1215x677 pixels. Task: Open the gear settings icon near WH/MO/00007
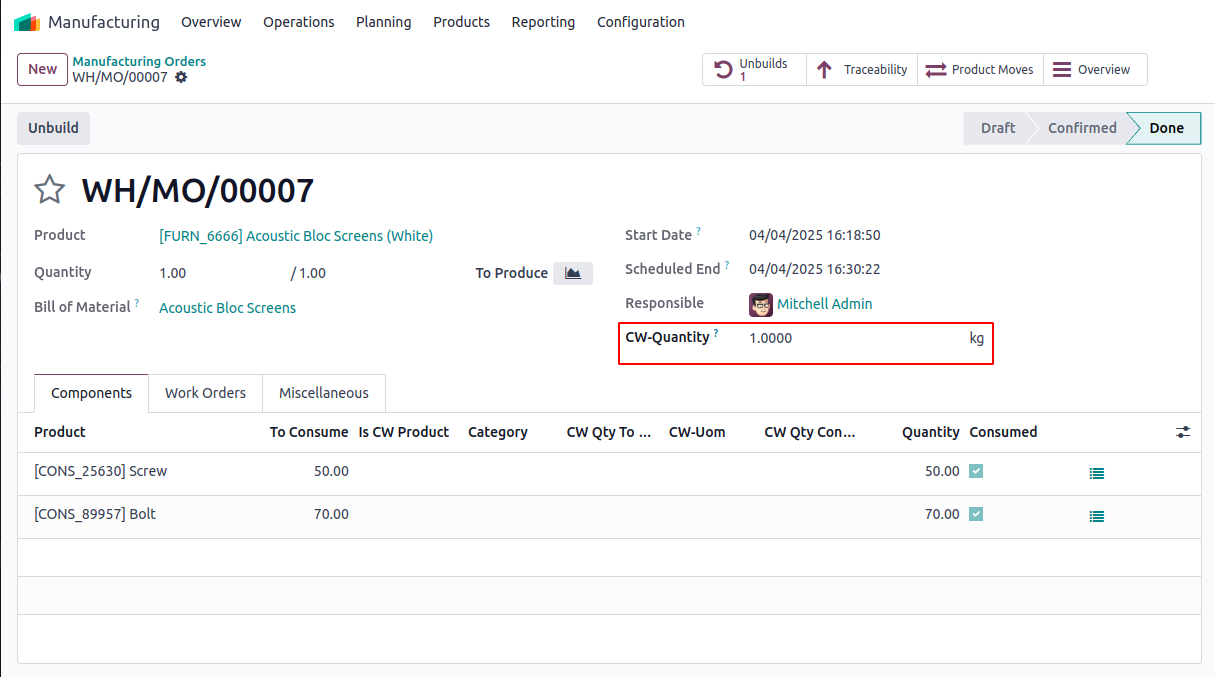(x=181, y=77)
